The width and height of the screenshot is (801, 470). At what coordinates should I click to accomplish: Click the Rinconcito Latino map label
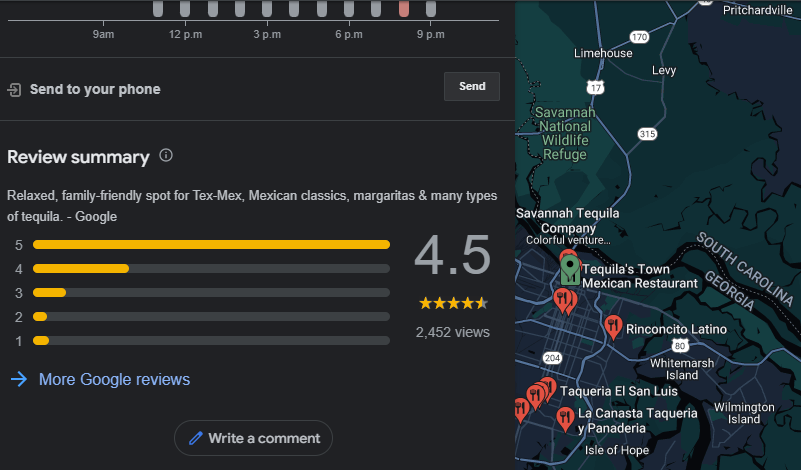click(676, 329)
